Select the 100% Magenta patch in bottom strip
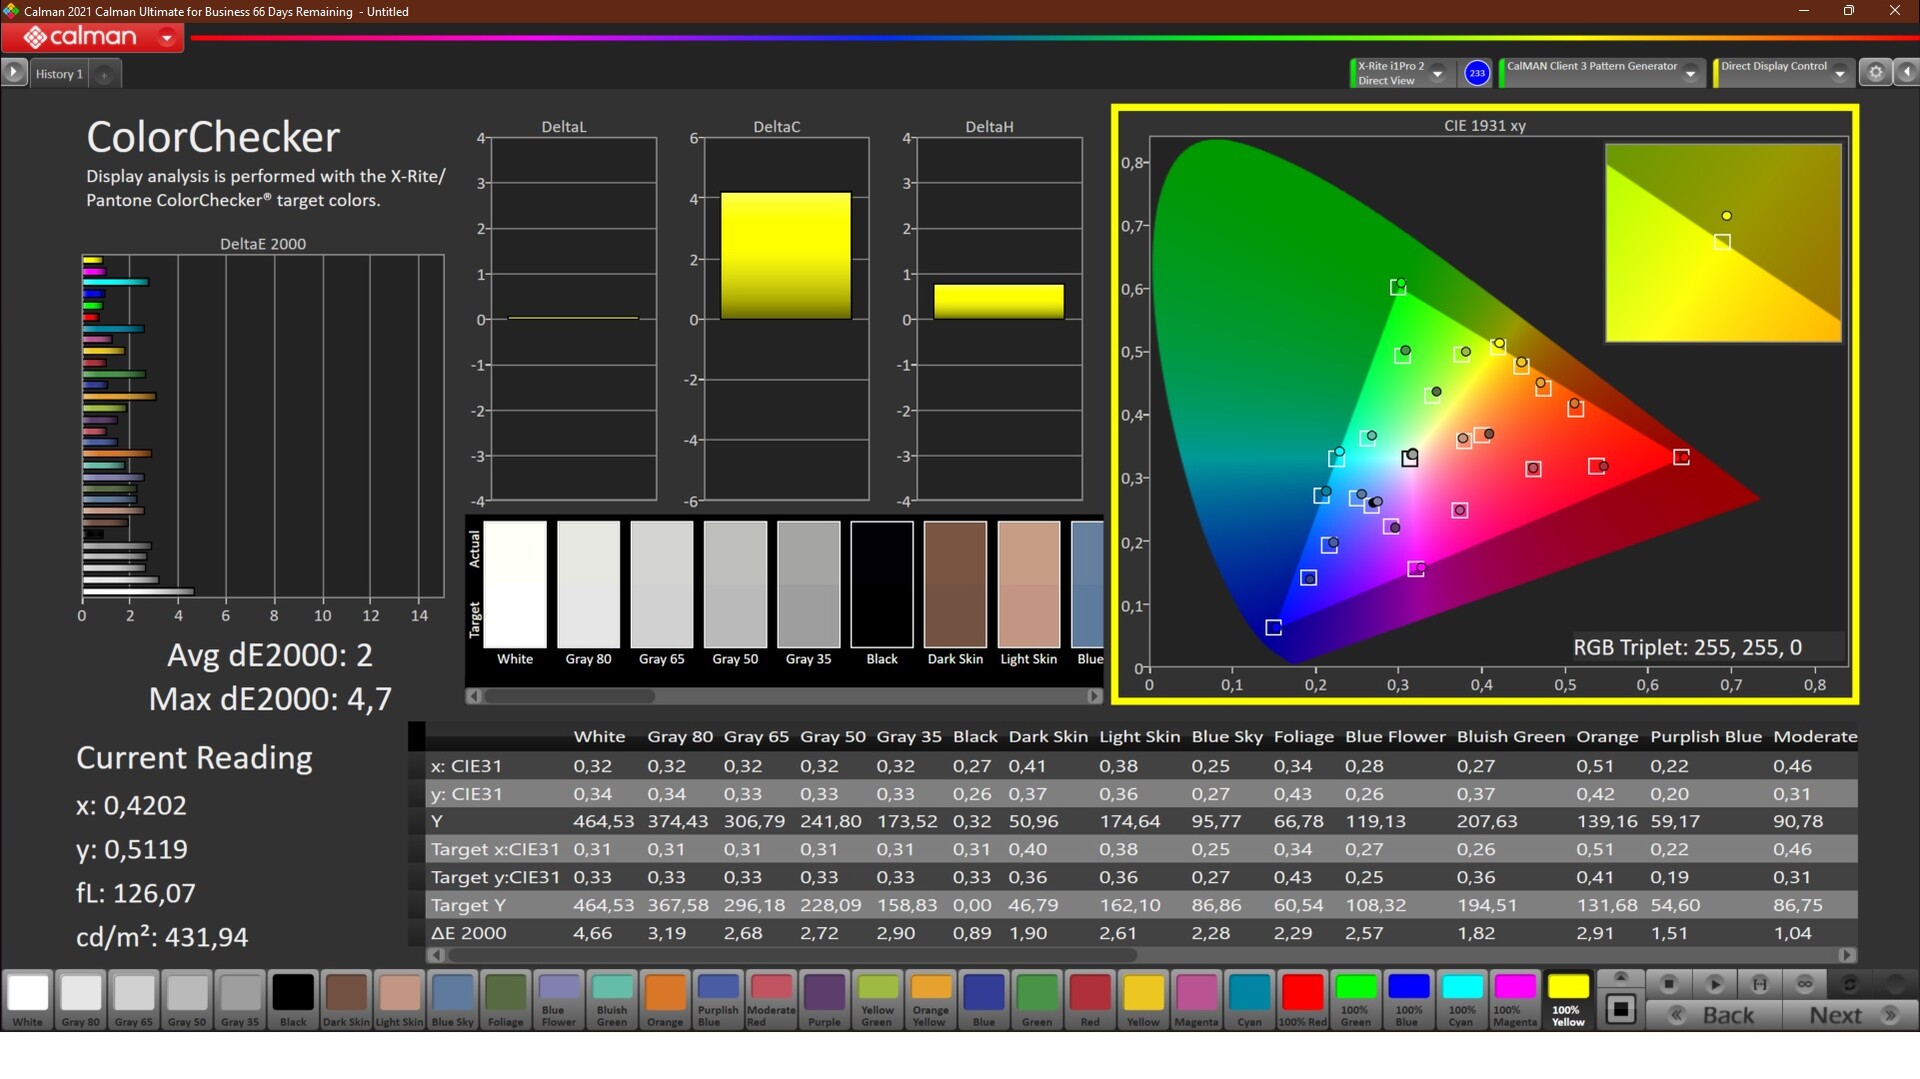Viewport: 1920px width, 1079px height. coord(1515,999)
